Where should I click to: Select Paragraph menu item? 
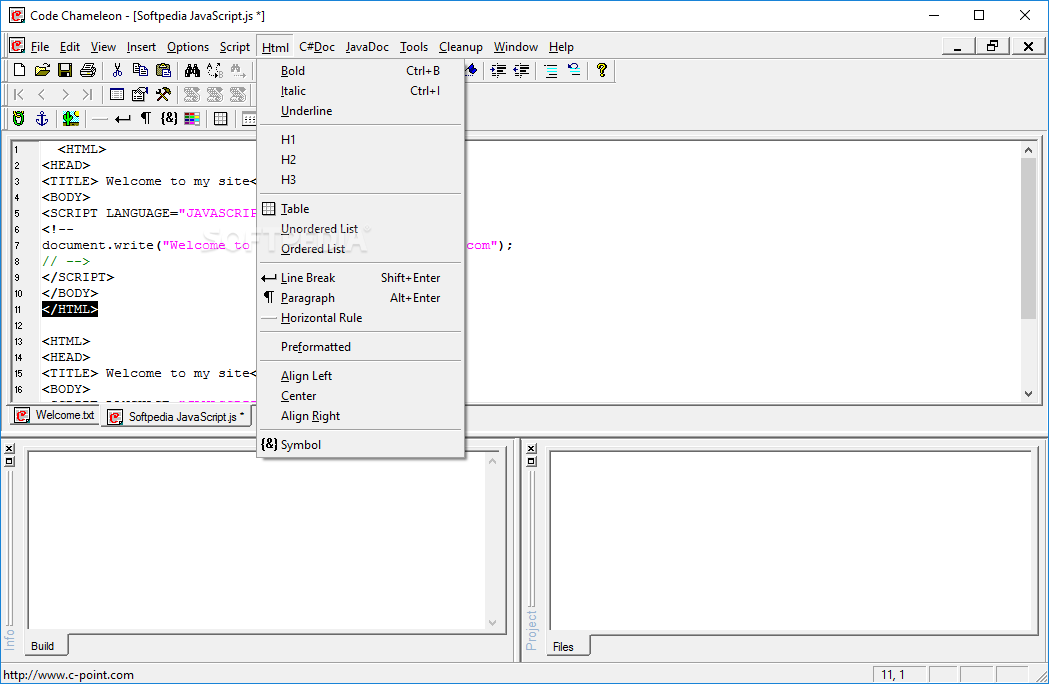361,297
